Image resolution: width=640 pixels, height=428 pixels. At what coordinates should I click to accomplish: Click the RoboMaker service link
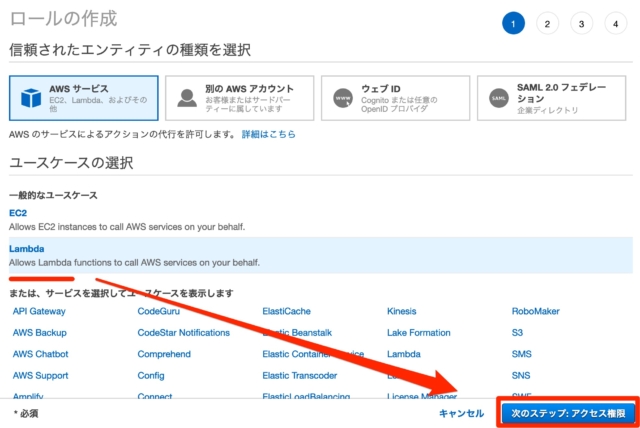pos(536,311)
